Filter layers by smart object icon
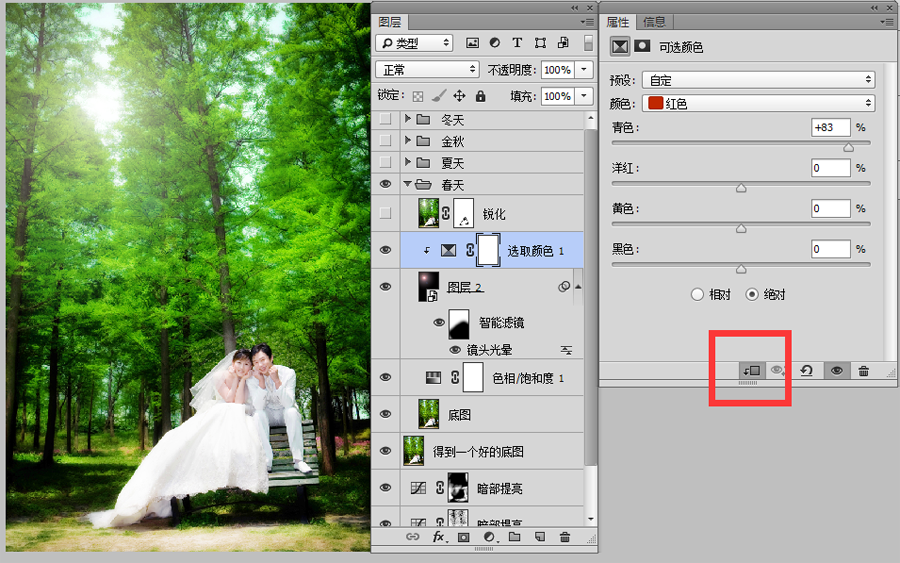 564,43
